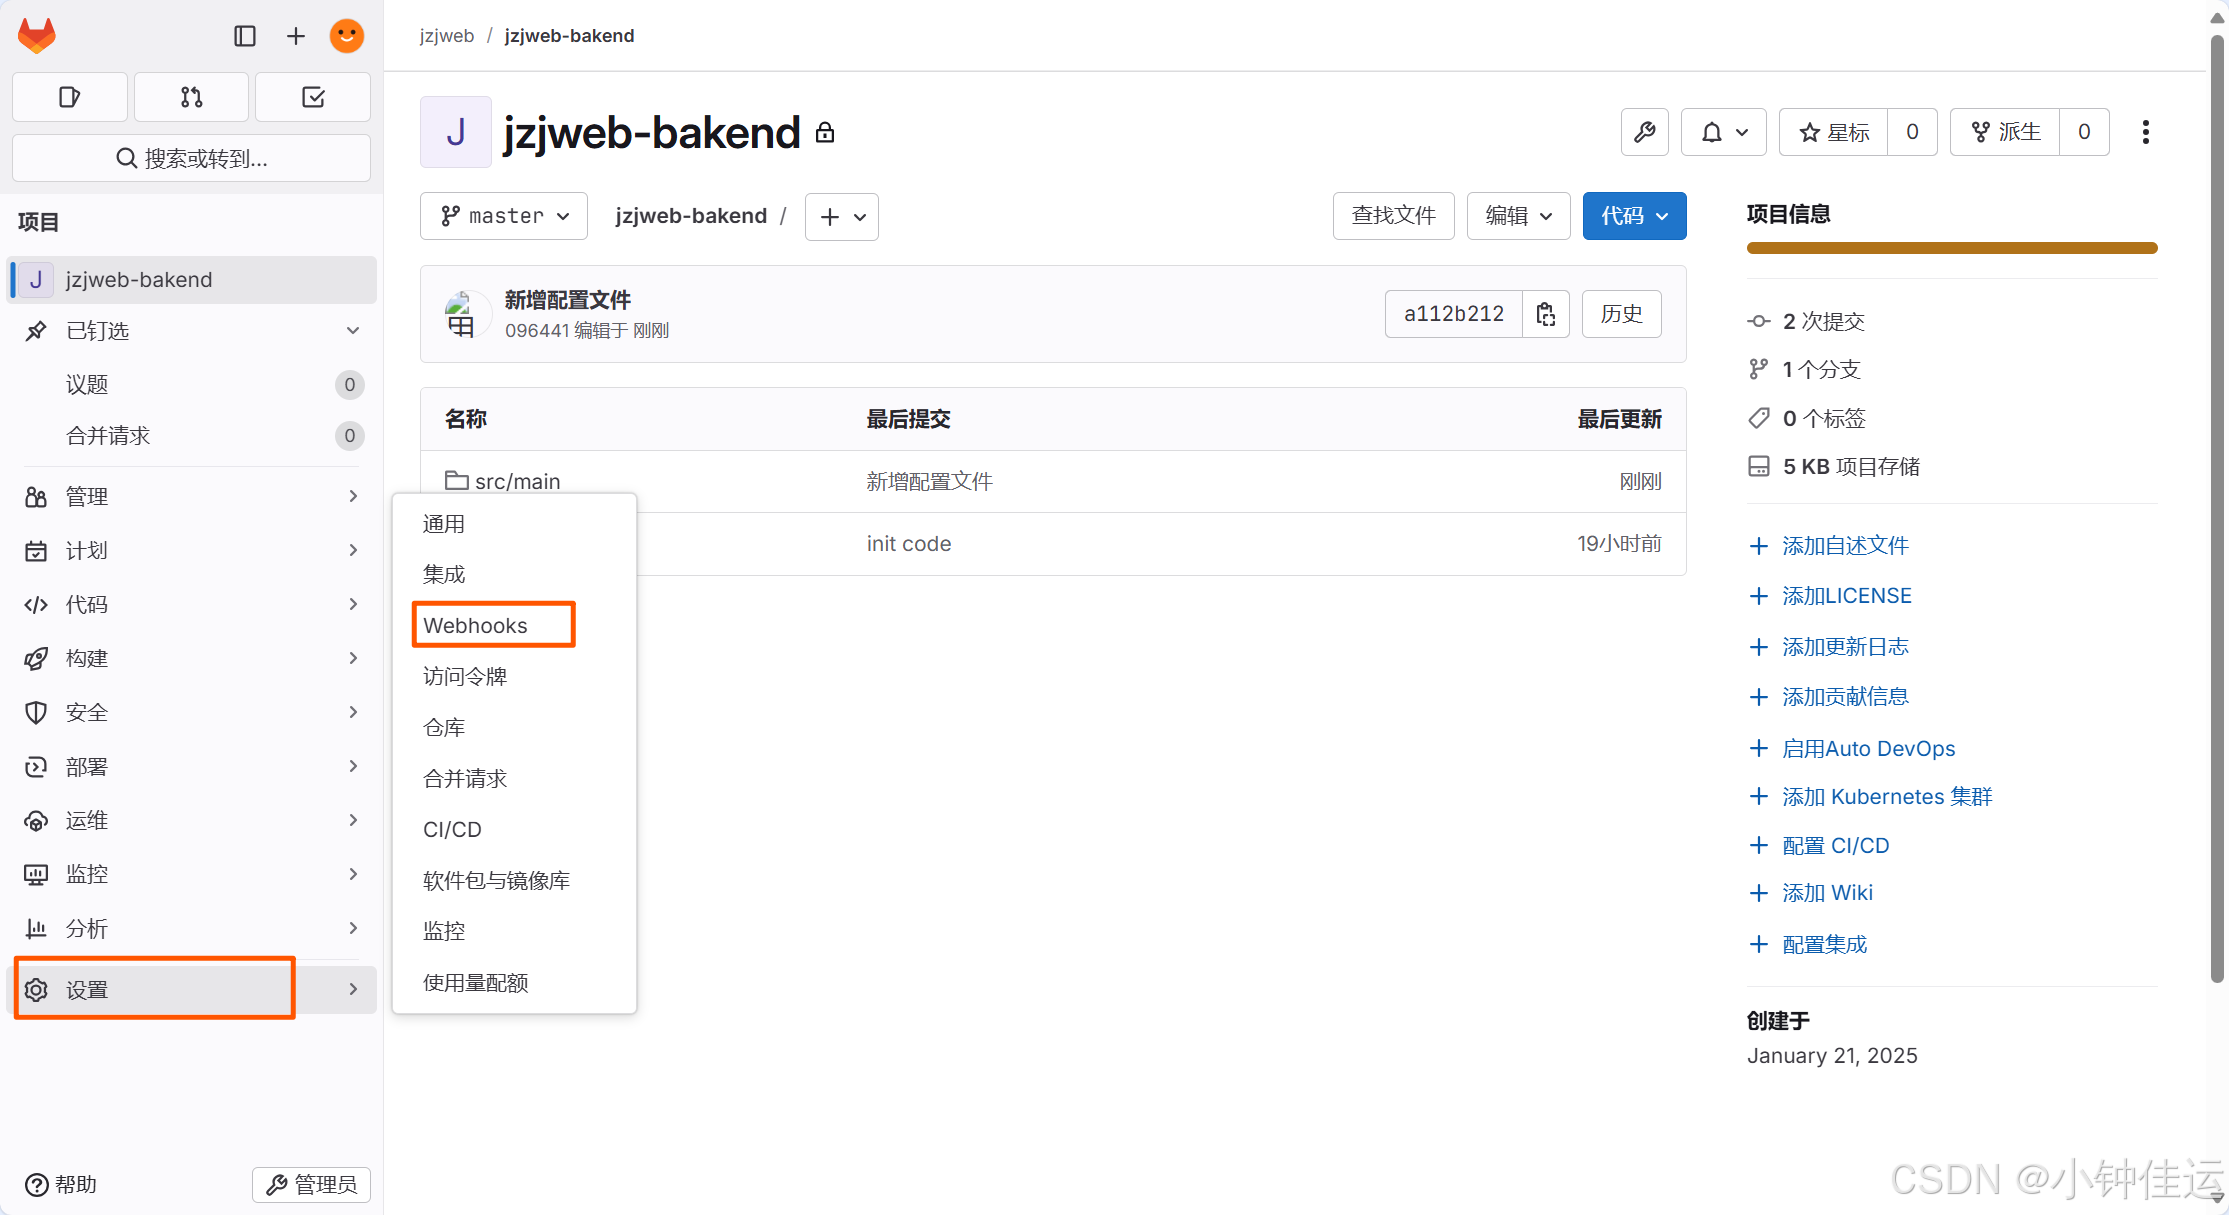Open assigned issues shortcut icon
The image size is (2229, 1215).
(x=69, y=97)
